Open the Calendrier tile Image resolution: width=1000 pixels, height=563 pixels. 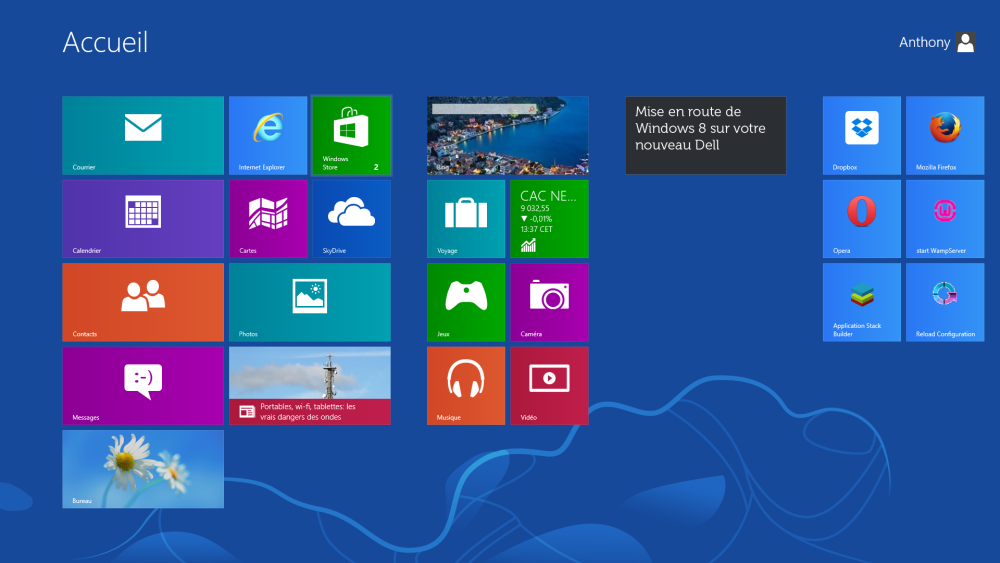pyautogui.click(x=143, y=219)
